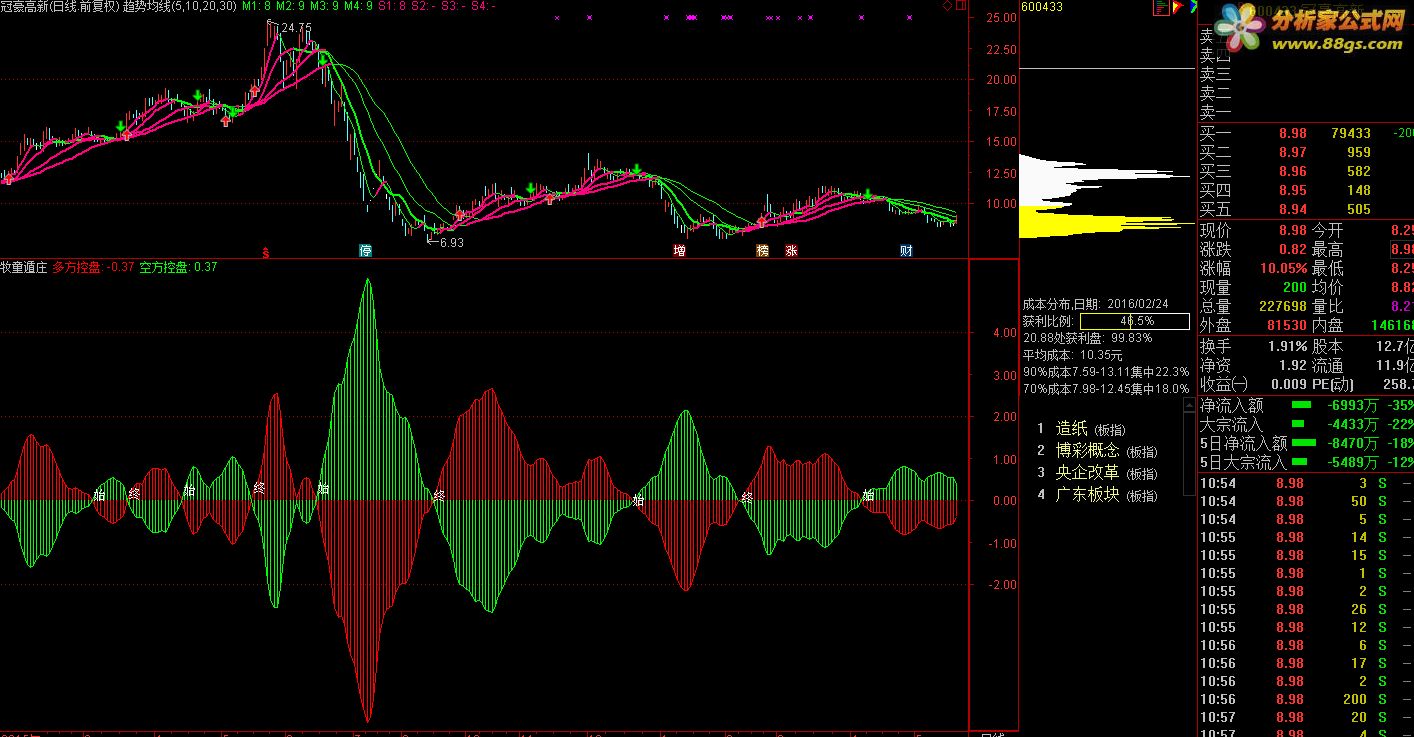Click the 成本分布,日期: 2016/02/24 line

tap(1095, 304)
